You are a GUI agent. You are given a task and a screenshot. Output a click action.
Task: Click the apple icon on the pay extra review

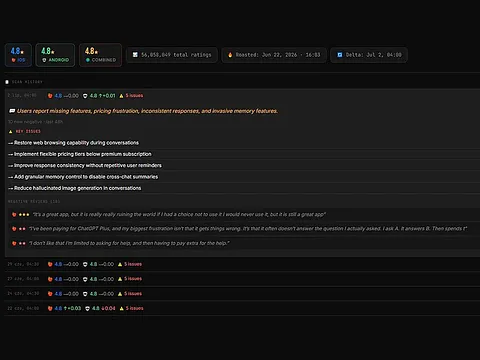point(14,243)
